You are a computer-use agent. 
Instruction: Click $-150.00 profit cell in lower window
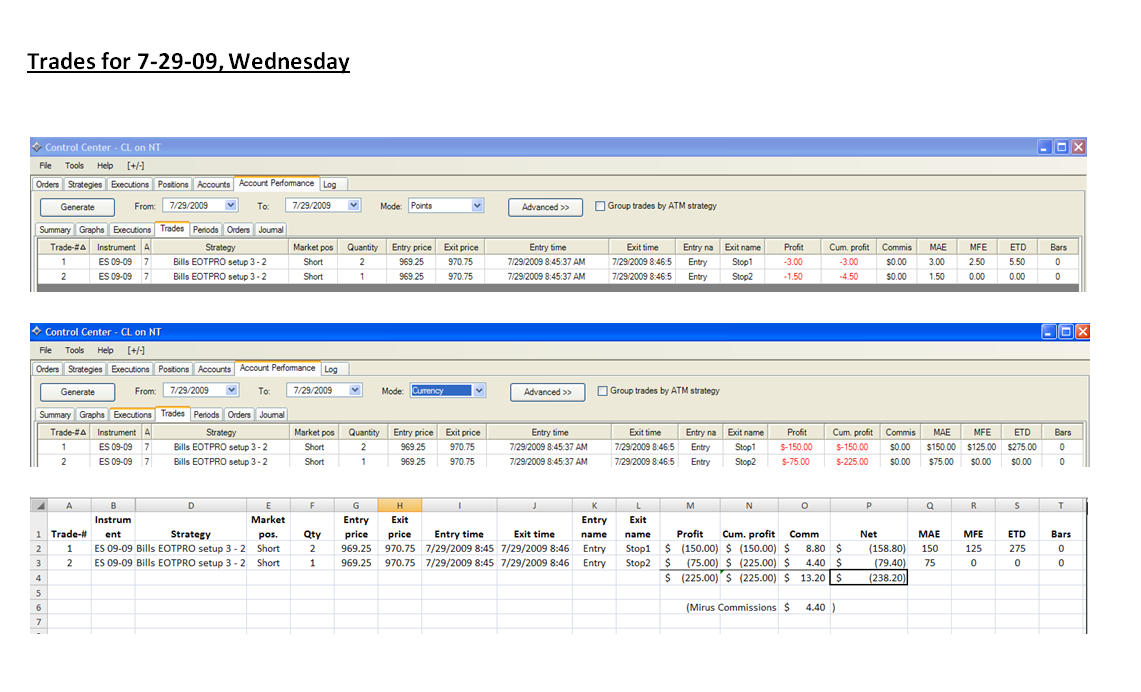click(796, 448)
